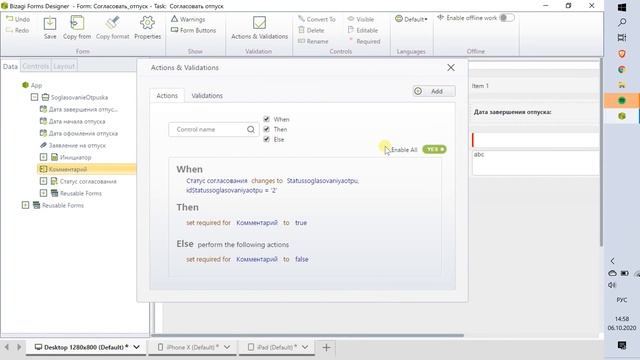Click Комментарий link in Else clause
The width and height of the screenshot is (640, 360).
point(257,259)
